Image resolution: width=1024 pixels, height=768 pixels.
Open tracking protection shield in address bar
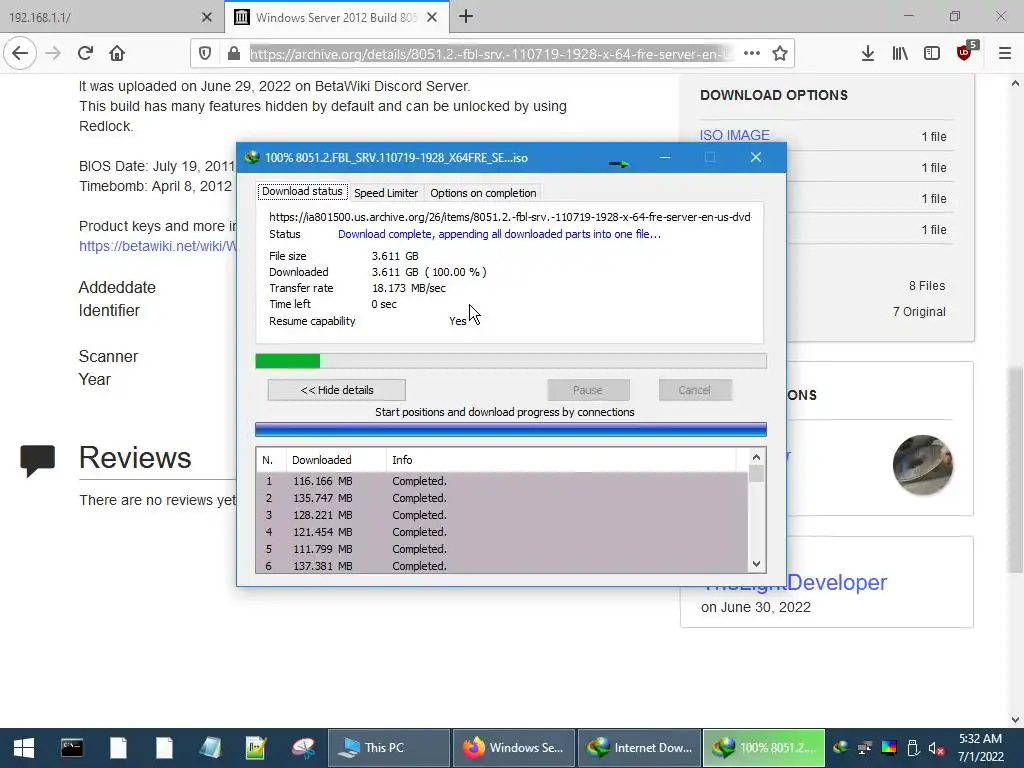pyautogui.click(x=204, y=54)
